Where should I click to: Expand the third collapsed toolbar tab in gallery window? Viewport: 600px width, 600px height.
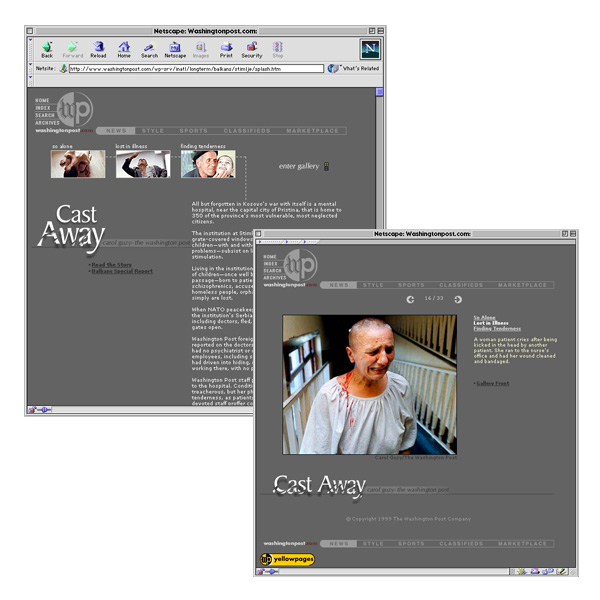(x=310, y=242)
